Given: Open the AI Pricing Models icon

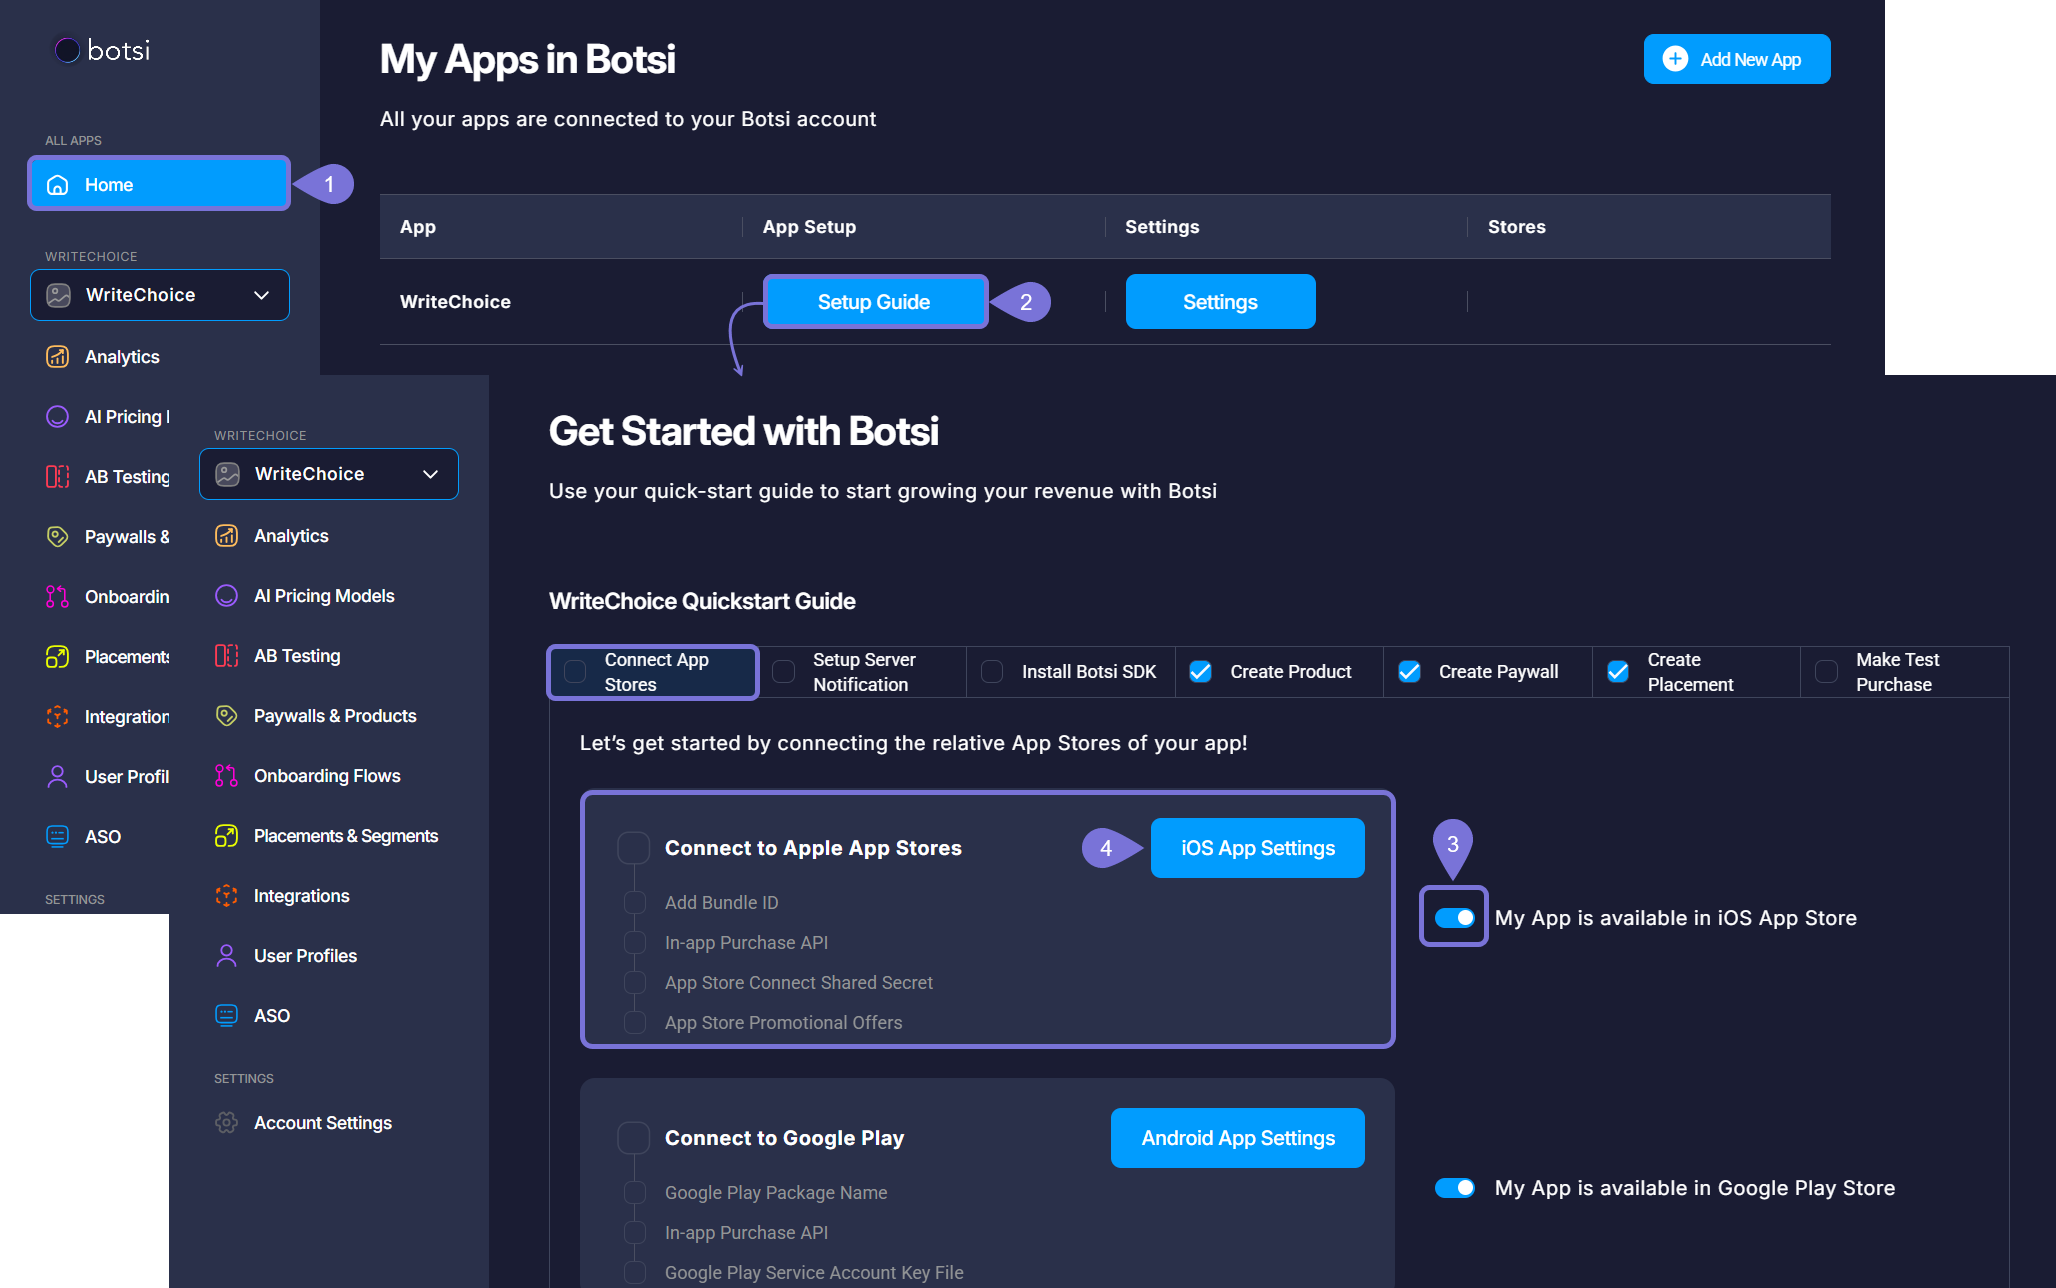Looking at the screenshot, I should pos(227,596).
